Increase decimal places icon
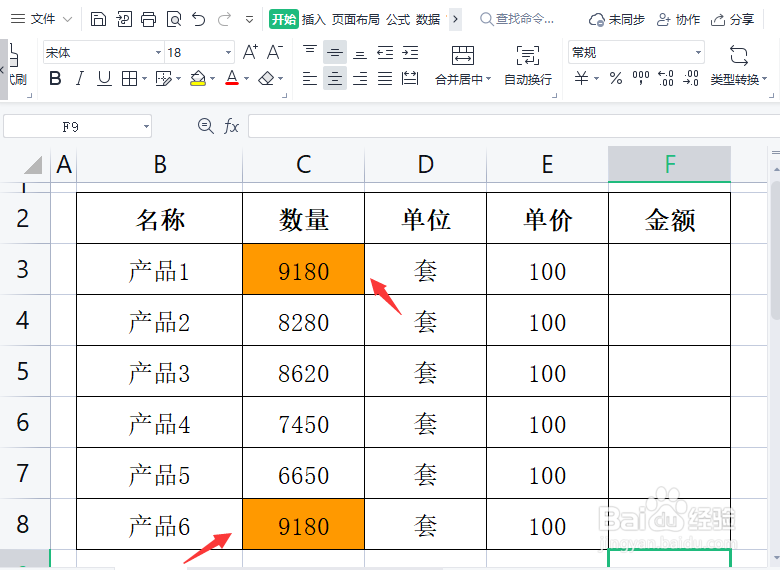Image resolution: width=780 pixels, height=570 pixels. [666, 79]
